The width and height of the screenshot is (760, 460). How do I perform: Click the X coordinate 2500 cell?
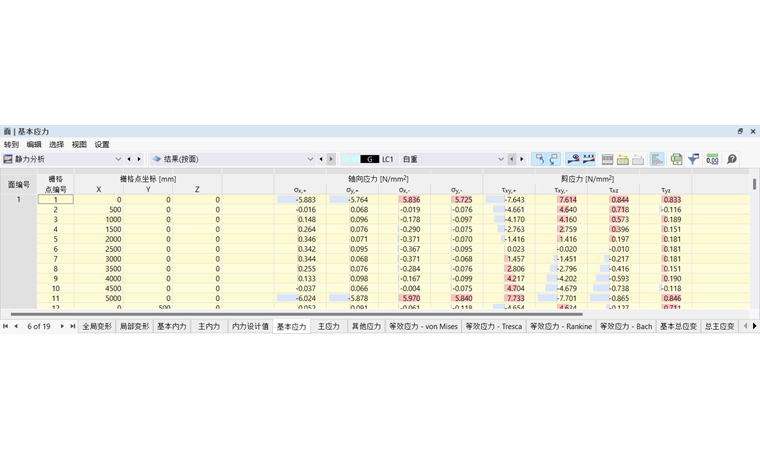[x=99, y=249]
